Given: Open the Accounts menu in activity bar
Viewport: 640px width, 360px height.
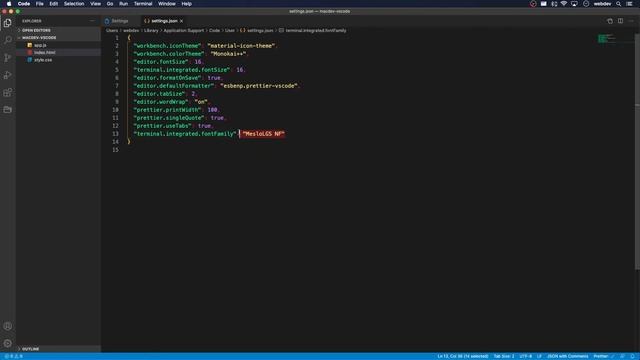Looking at the screenshot, I should [x=7, y=326].
